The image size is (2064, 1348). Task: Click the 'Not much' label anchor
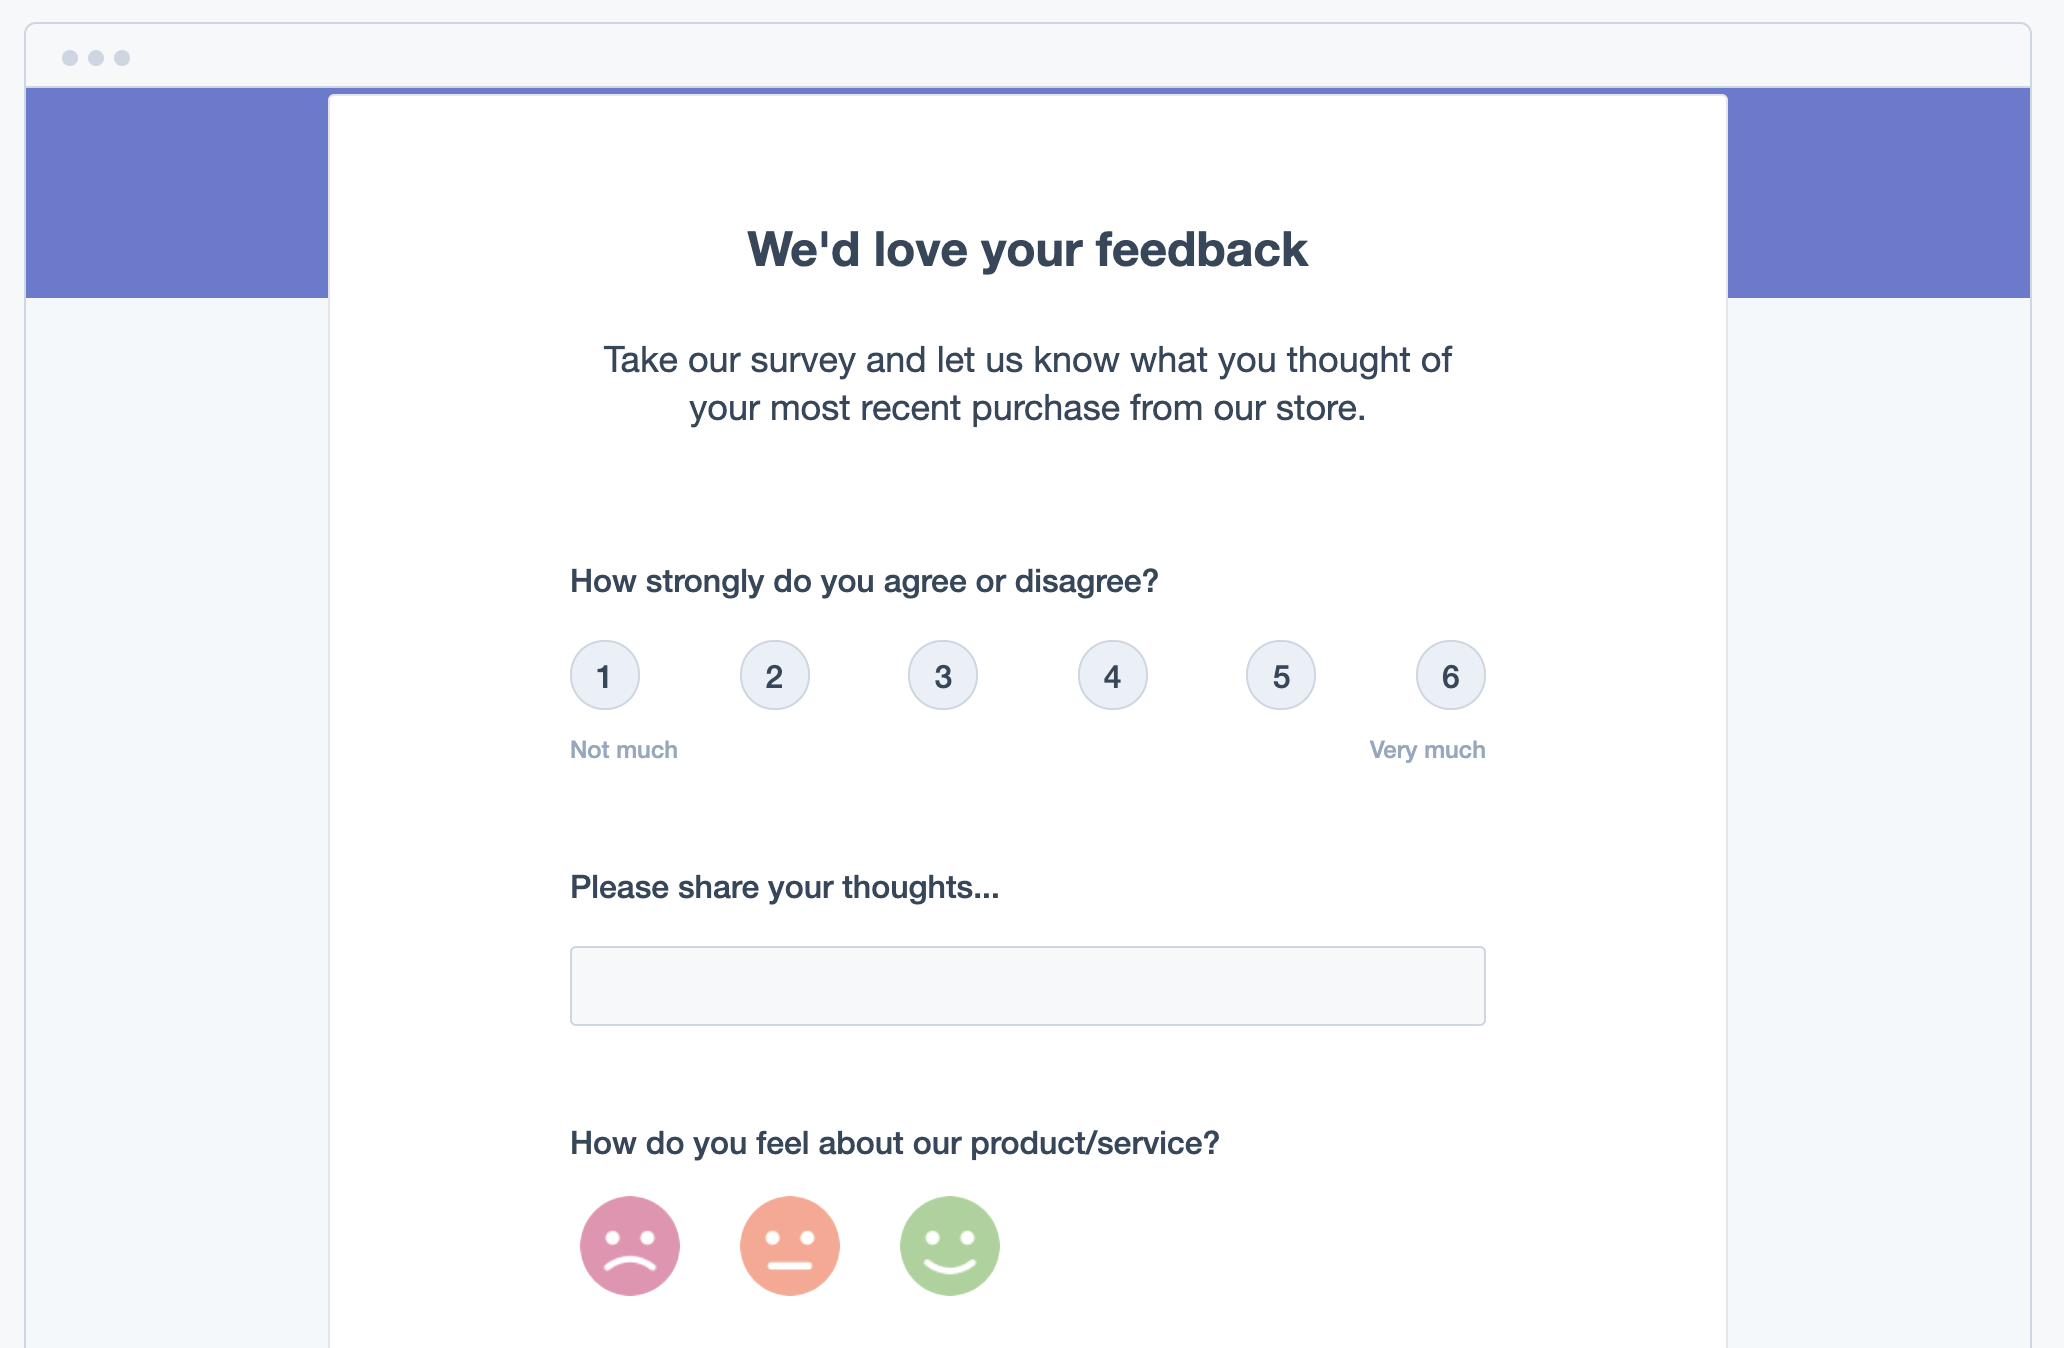click(x=620, y=748)
